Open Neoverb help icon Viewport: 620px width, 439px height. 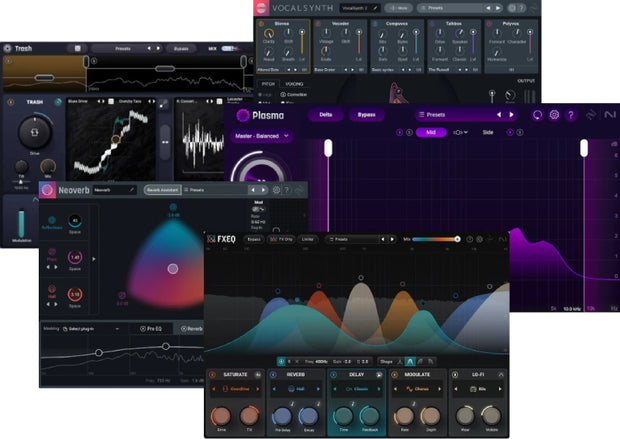(287, 190)
